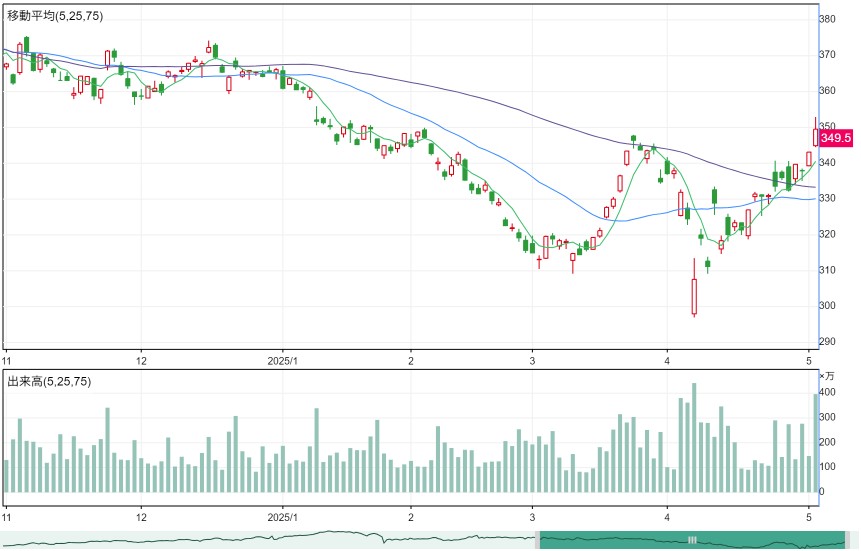Viewport: 861px width, 551px height.
Task: Click the unselected left portion of the navigator track
Action: (x=267, y=539)
